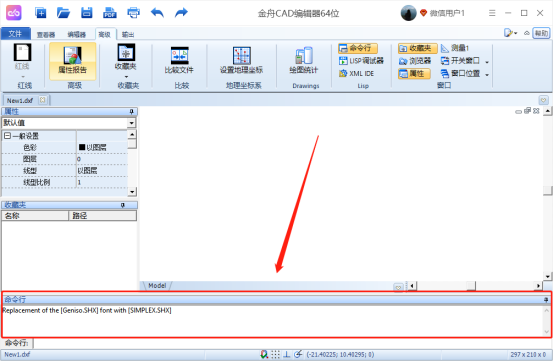This screenshot has height=361, width=554.
Task: Open the 文件 menu tab
Action: 16,34
